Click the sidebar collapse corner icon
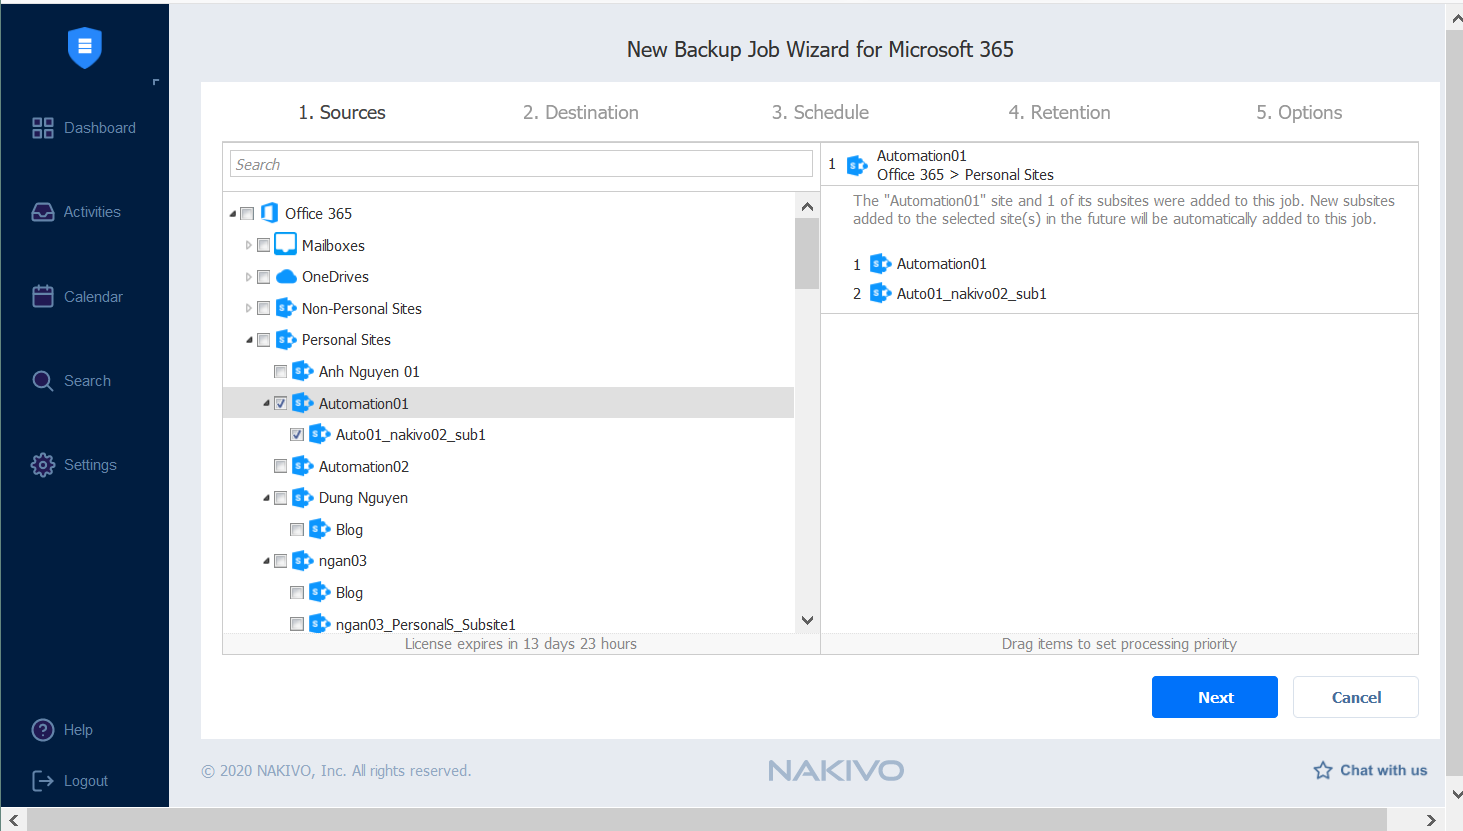Viewport: 1463px width, 831px height. pyautogui.click(x=155, y=82)
